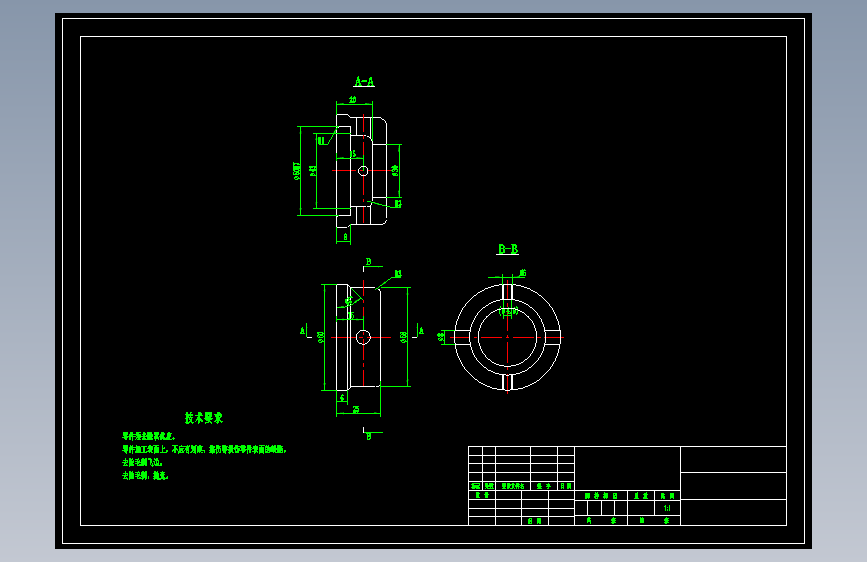867x562 pixels.
Task: Select the A cutting marker left of front view
Action: 302,331
